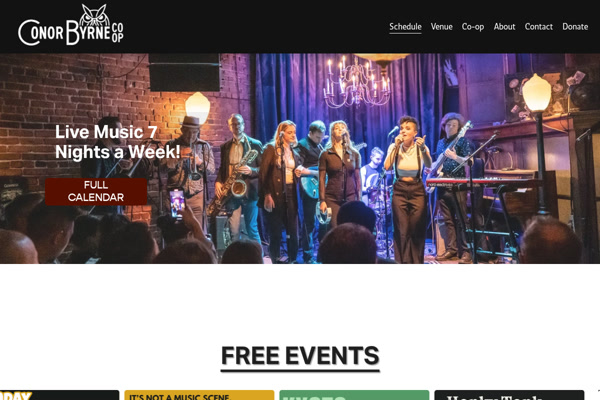
Task: Click the owl icon in the logo
Action: [95, 14]
